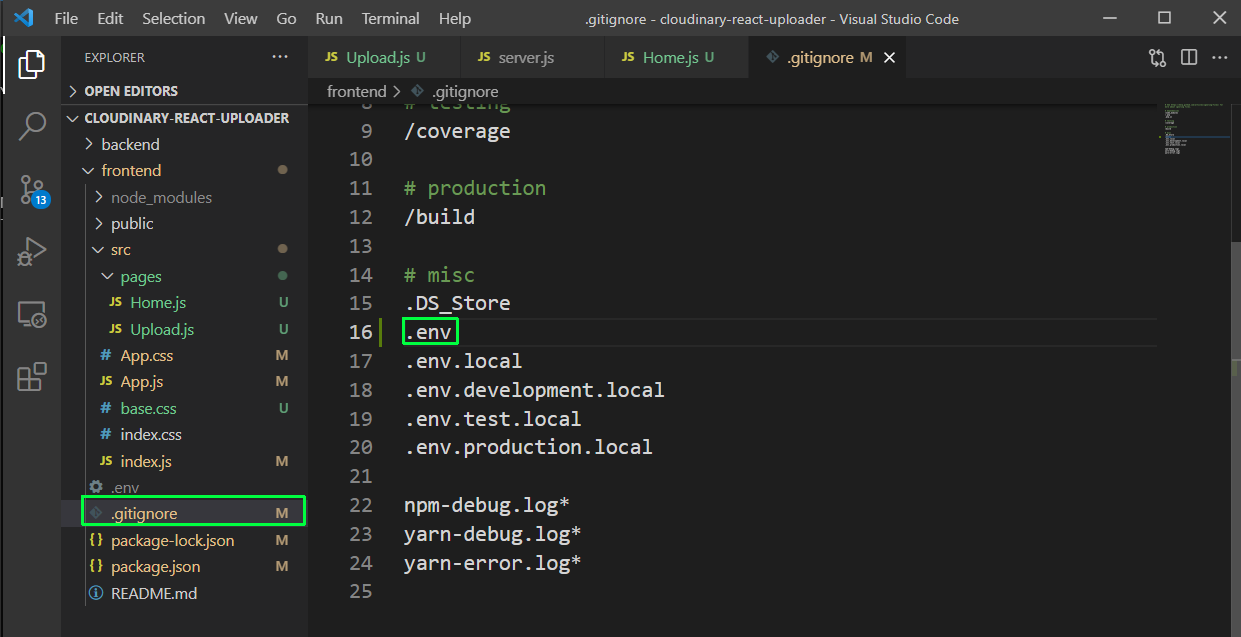The width and height of the screenshot is (1241, 637).
Task: Click the VS Code logo icon
Action: (x=24, y=19)
